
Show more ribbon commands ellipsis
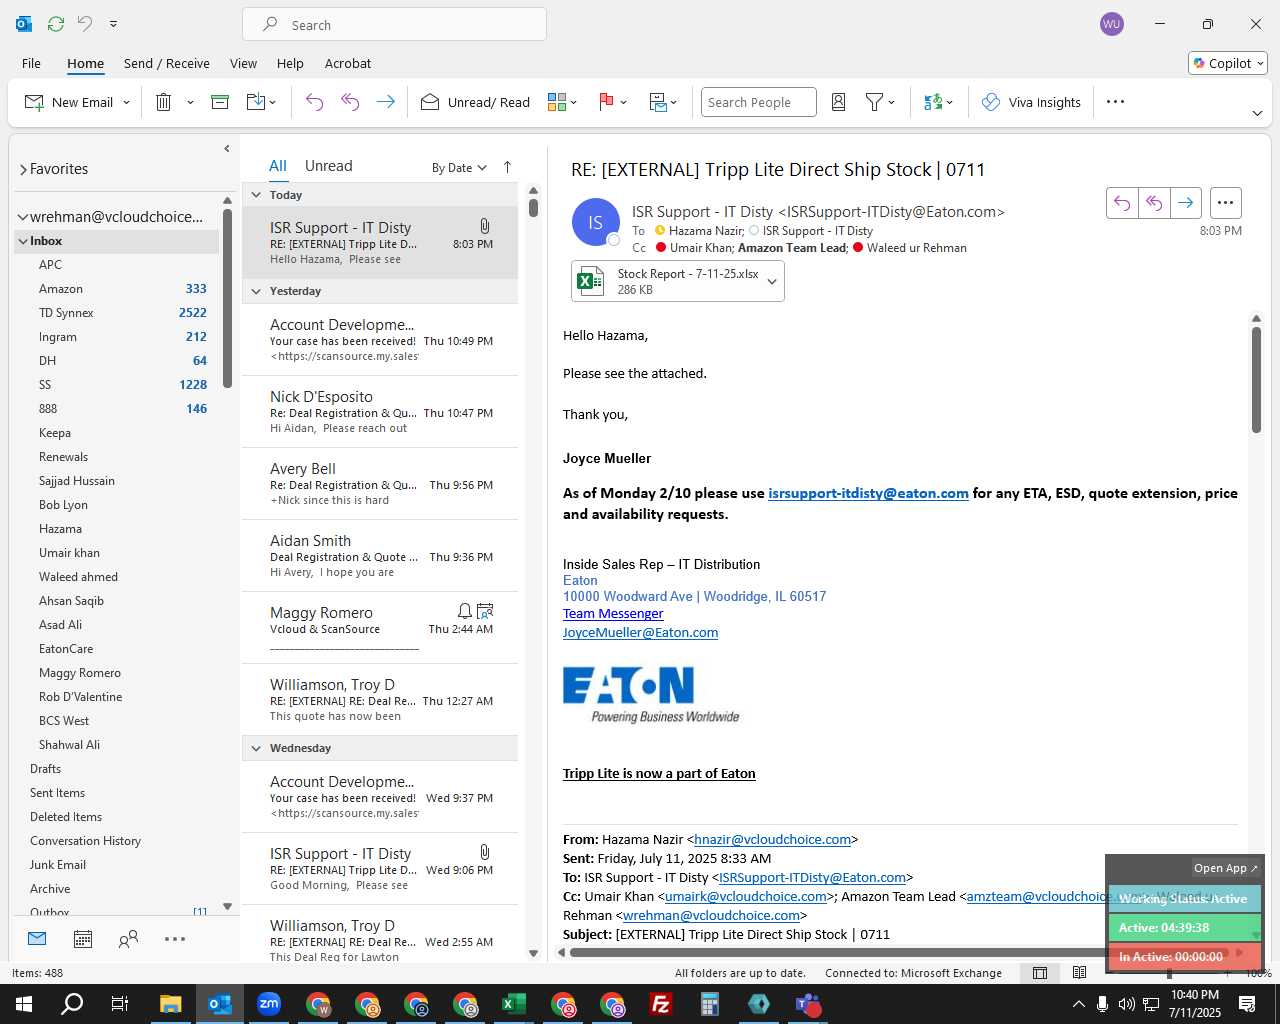pyautogui.click(x=1116, y=102)
